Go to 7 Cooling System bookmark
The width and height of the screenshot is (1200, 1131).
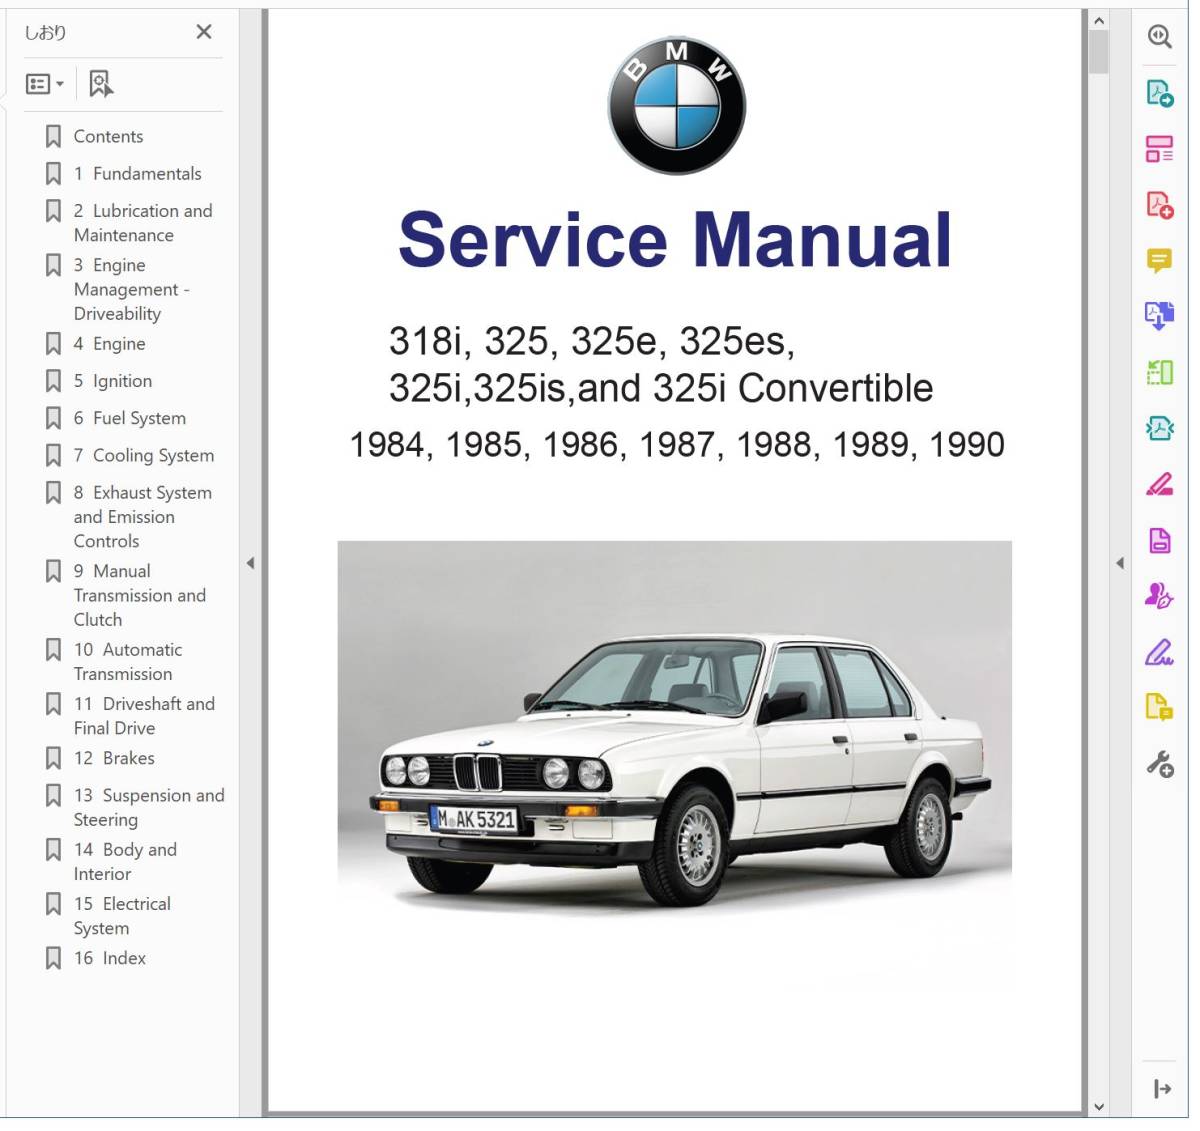tap(144, 455)
